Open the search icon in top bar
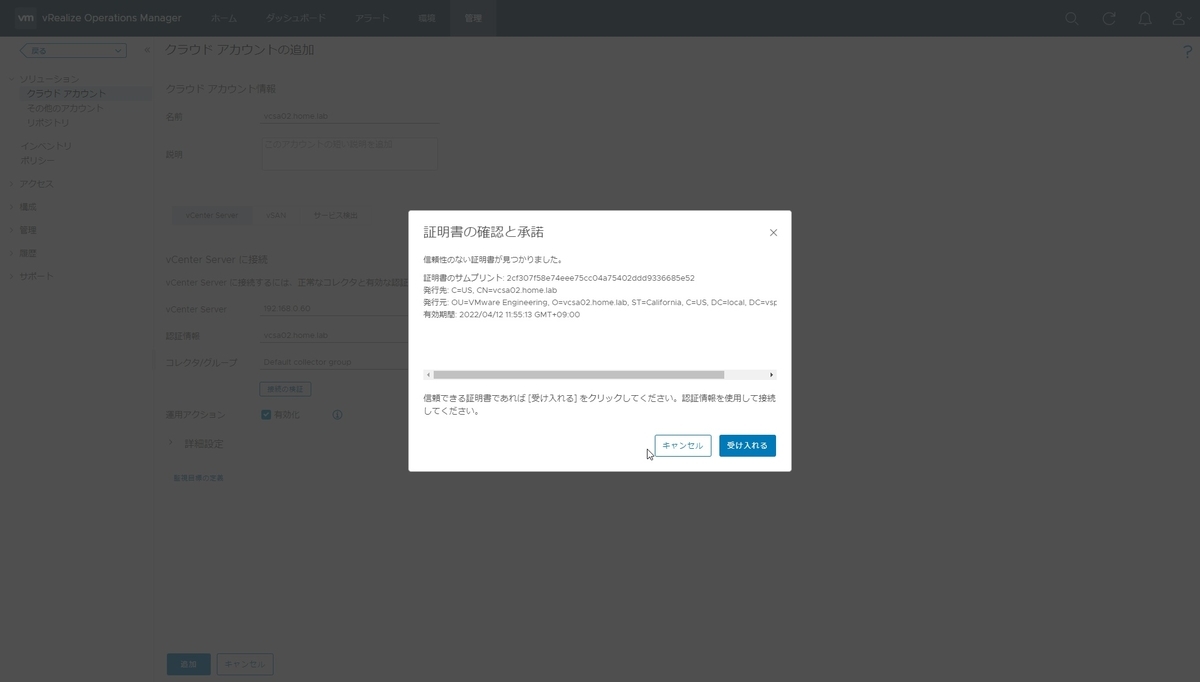The width and height of the screenshot is (1200, 682). click(1071, 18)
